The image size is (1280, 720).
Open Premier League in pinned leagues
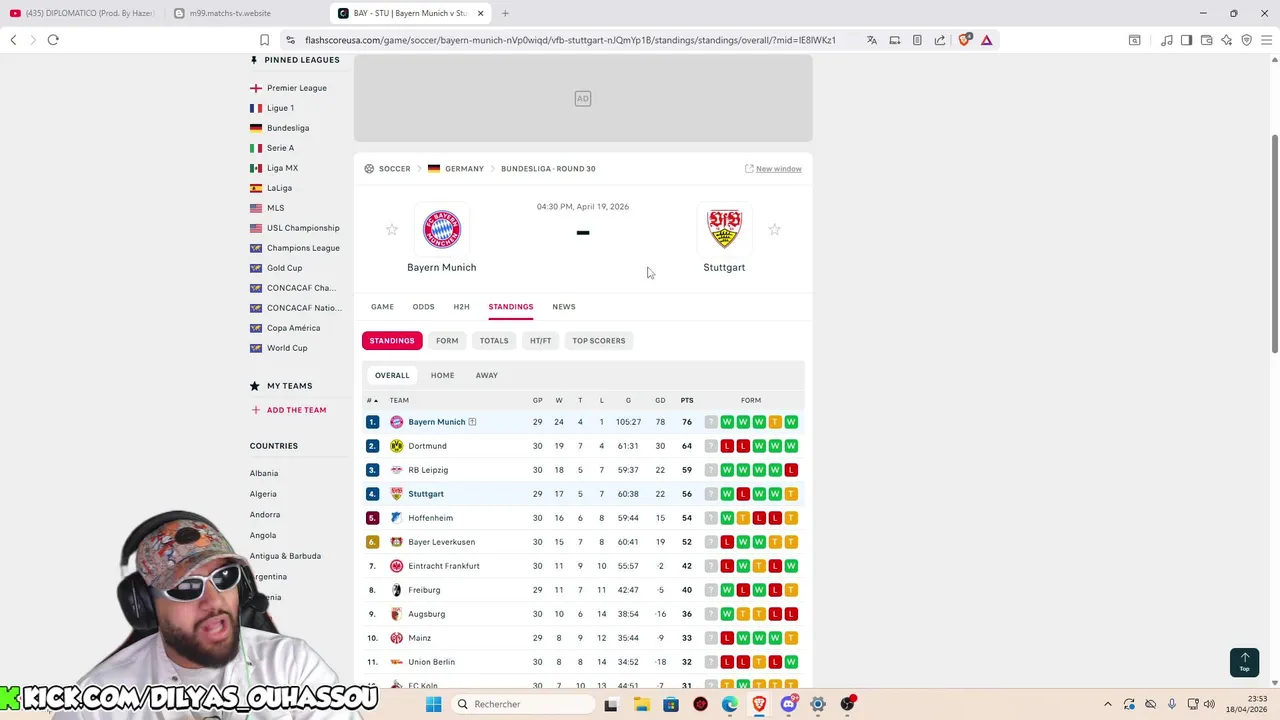click(x=297, y=88)
